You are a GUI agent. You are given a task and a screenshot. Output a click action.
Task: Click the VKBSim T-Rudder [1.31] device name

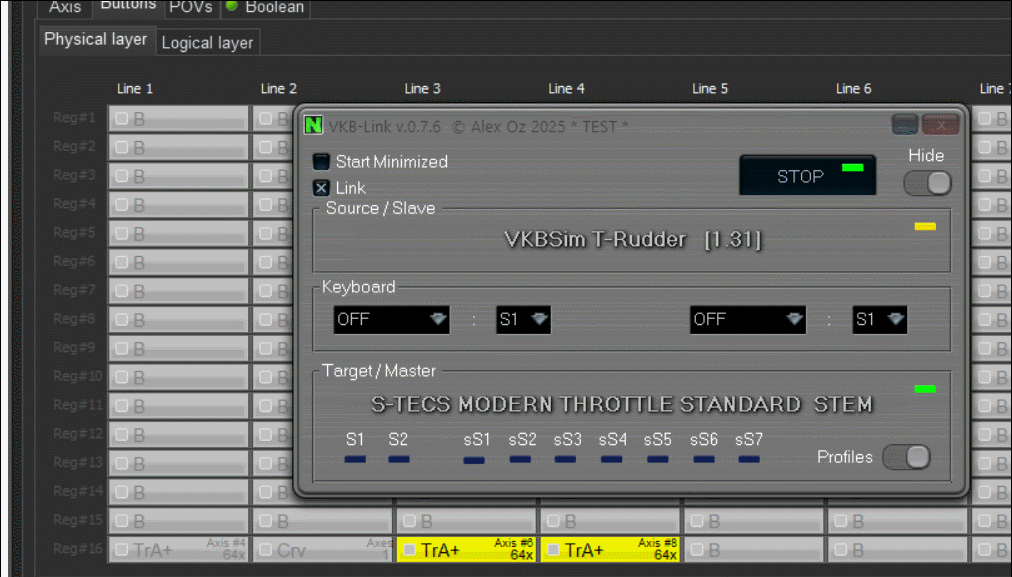[632, 239]
